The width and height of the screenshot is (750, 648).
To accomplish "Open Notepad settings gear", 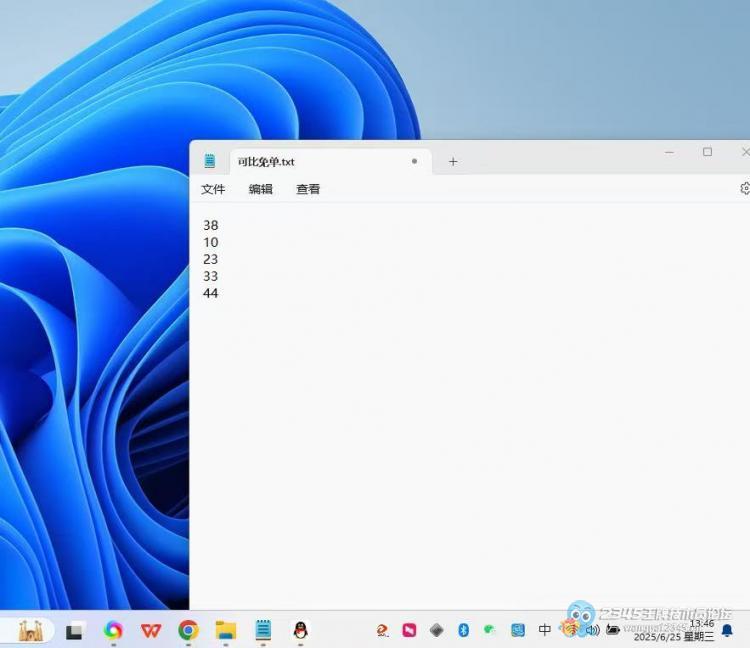I will (x=745, y=188).
